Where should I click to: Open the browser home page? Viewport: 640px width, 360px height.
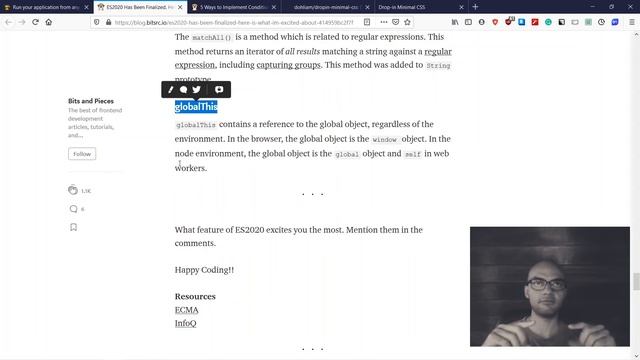pos(49,22)
